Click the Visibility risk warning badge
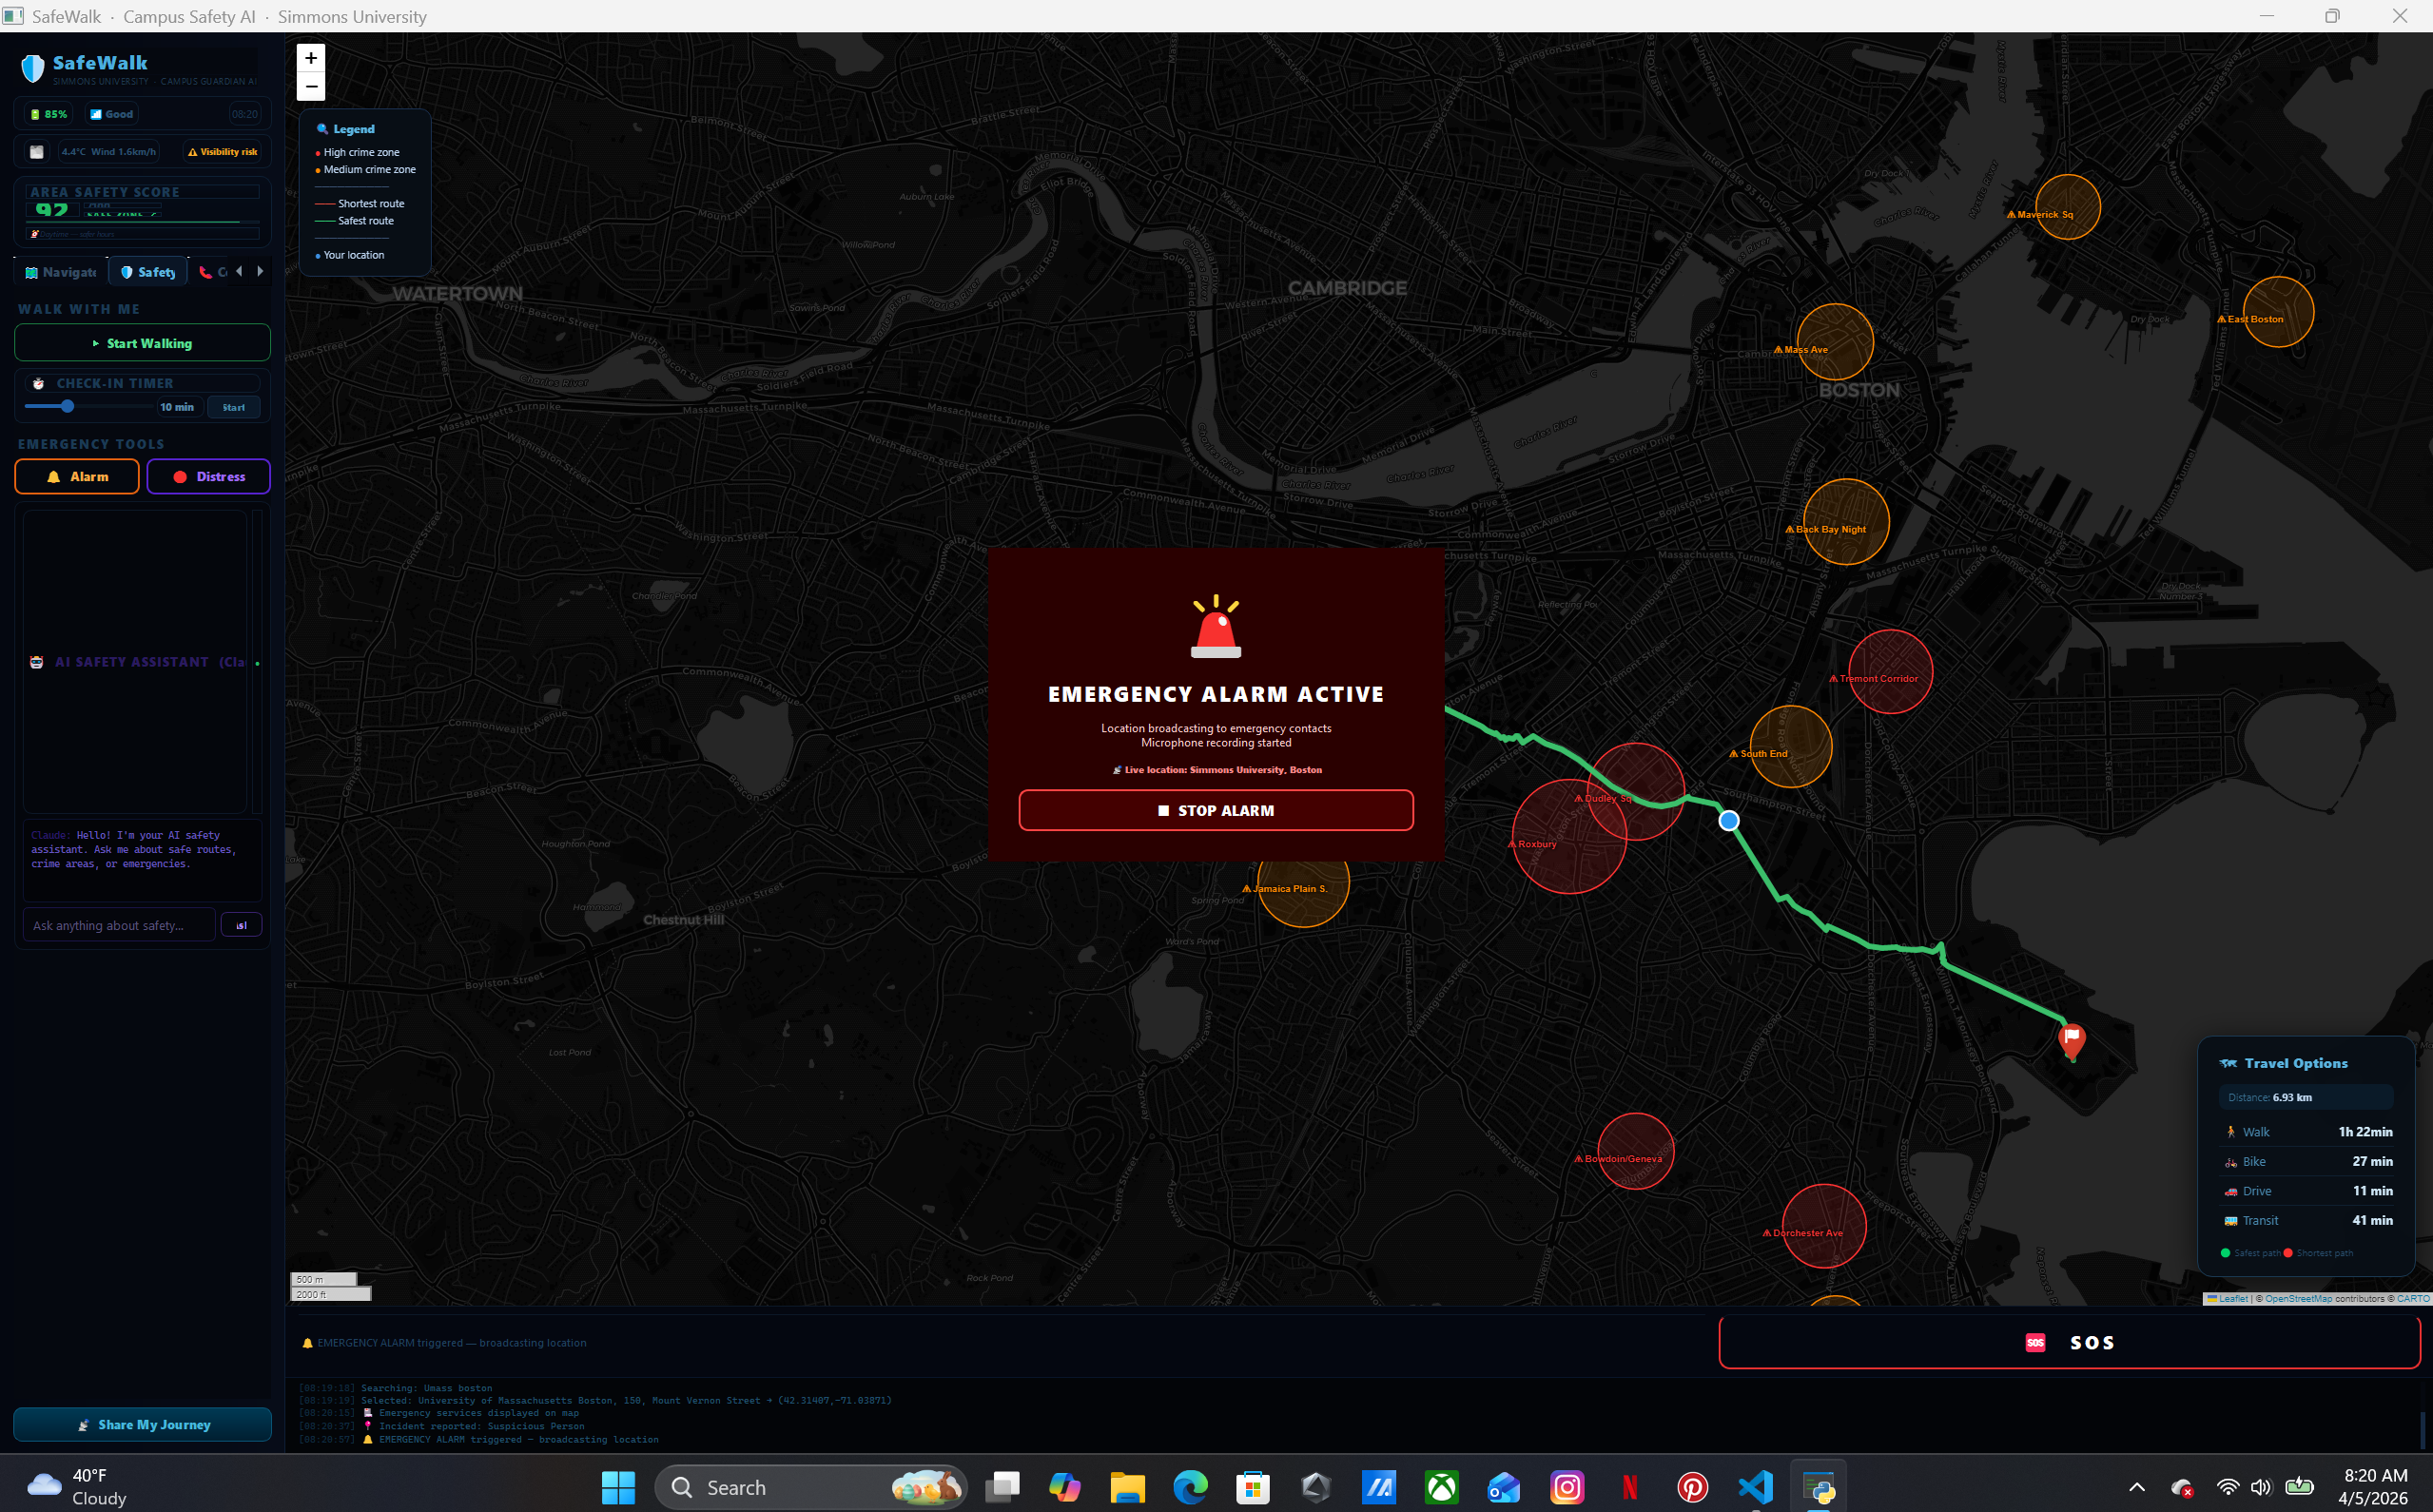Viewport: 2433px width, 1512px height. pyautogui.click(x=223, y=152)
